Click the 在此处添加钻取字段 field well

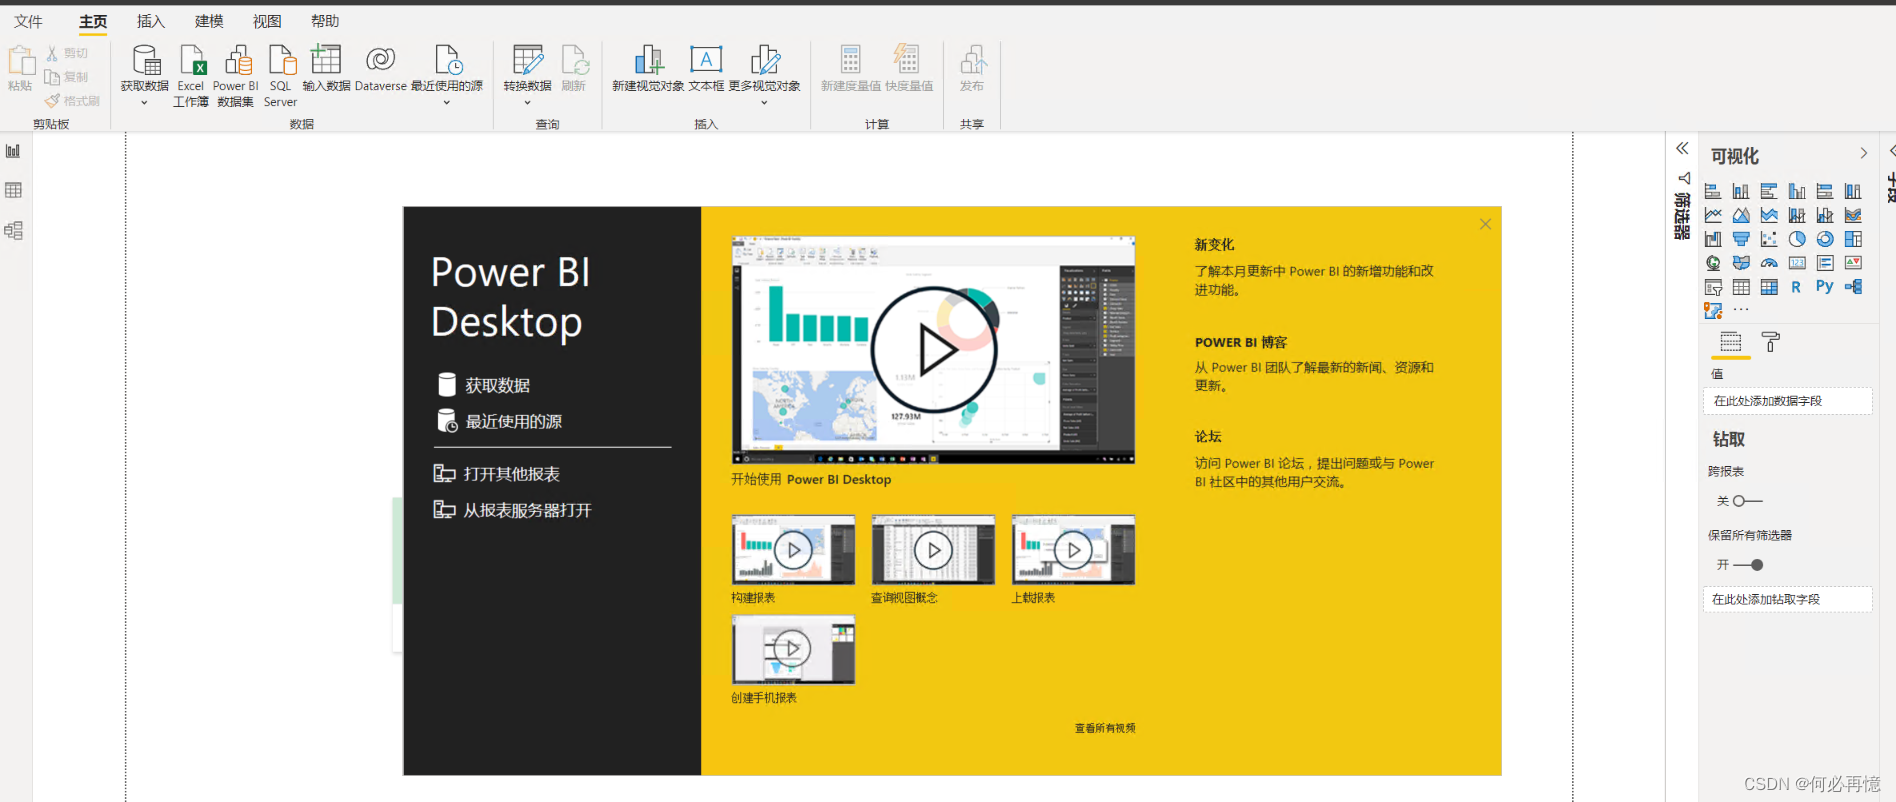point(1787,599)
